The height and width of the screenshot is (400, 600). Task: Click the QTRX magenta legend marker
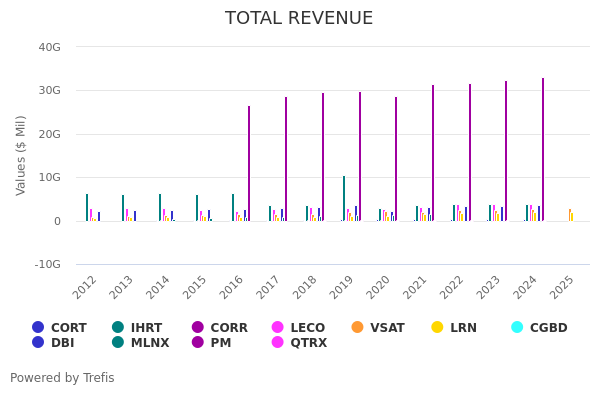tap(278, 343)
